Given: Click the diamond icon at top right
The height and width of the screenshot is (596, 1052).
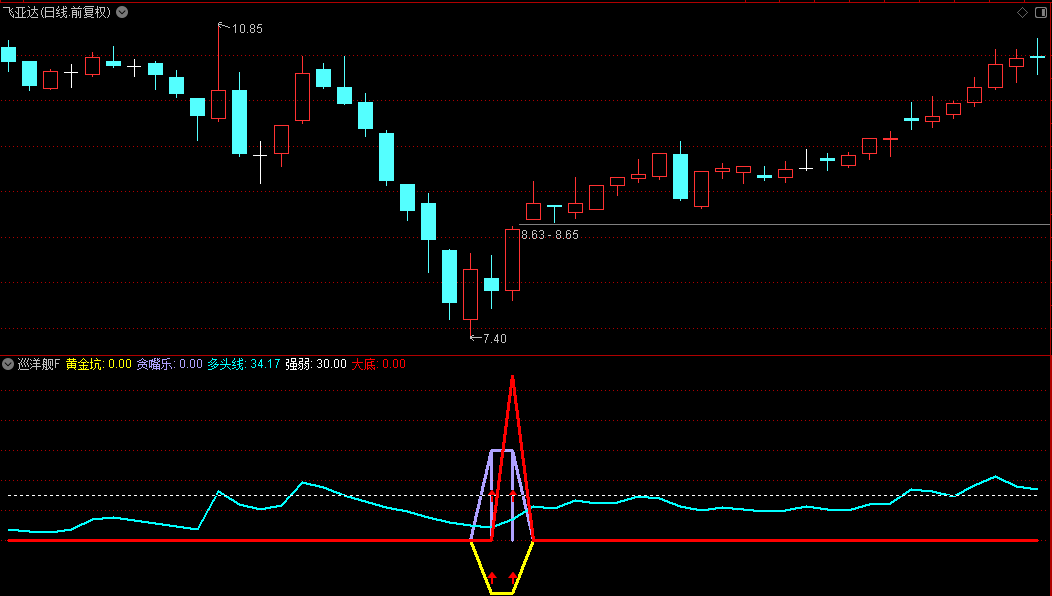Looking at the screenshot, I should pos(1022,12).
